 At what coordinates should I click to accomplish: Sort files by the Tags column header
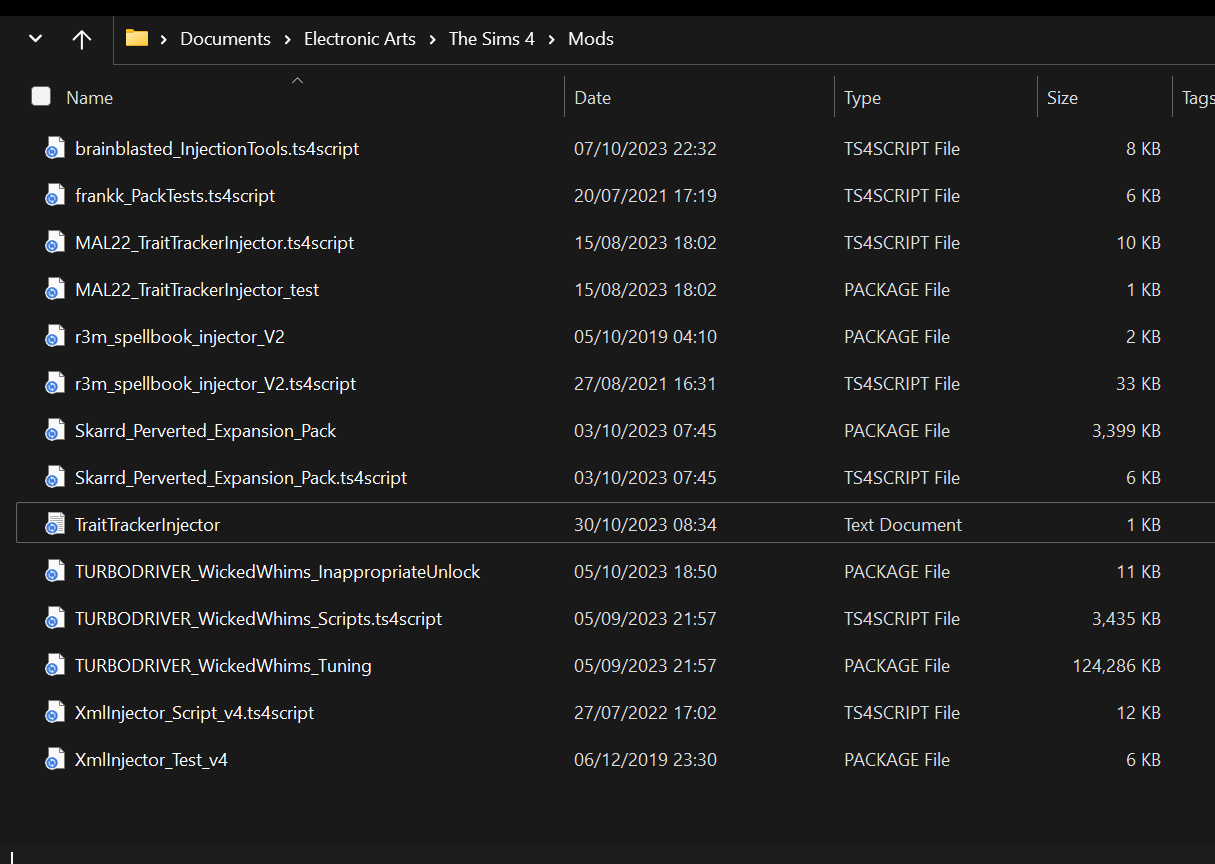click(1198, 98)
